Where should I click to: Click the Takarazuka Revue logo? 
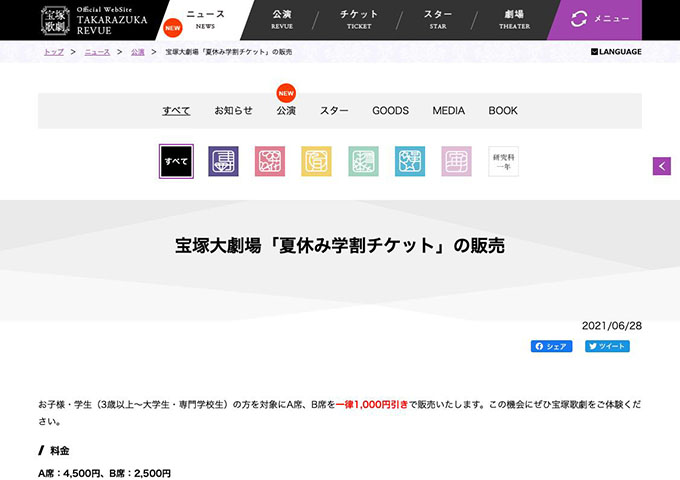click(x=94, y=20)
